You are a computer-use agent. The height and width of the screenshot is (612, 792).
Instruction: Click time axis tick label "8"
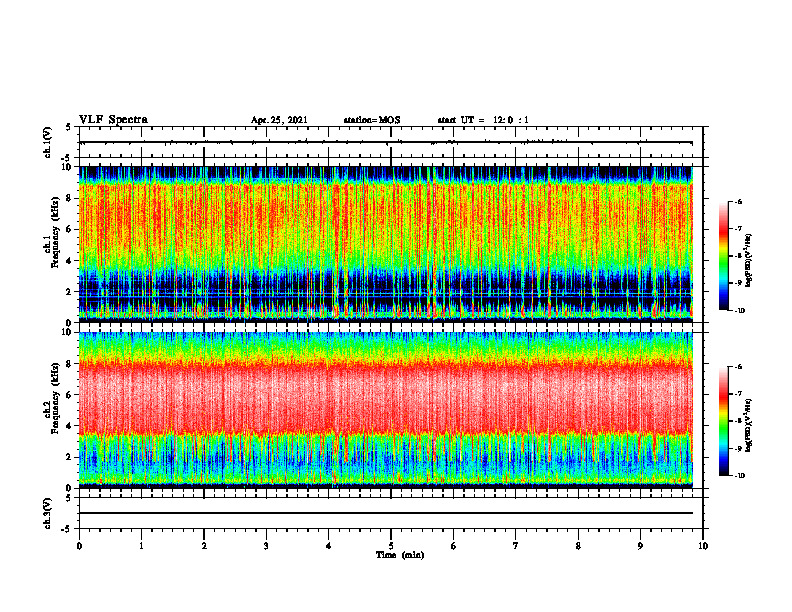(578, 546)
